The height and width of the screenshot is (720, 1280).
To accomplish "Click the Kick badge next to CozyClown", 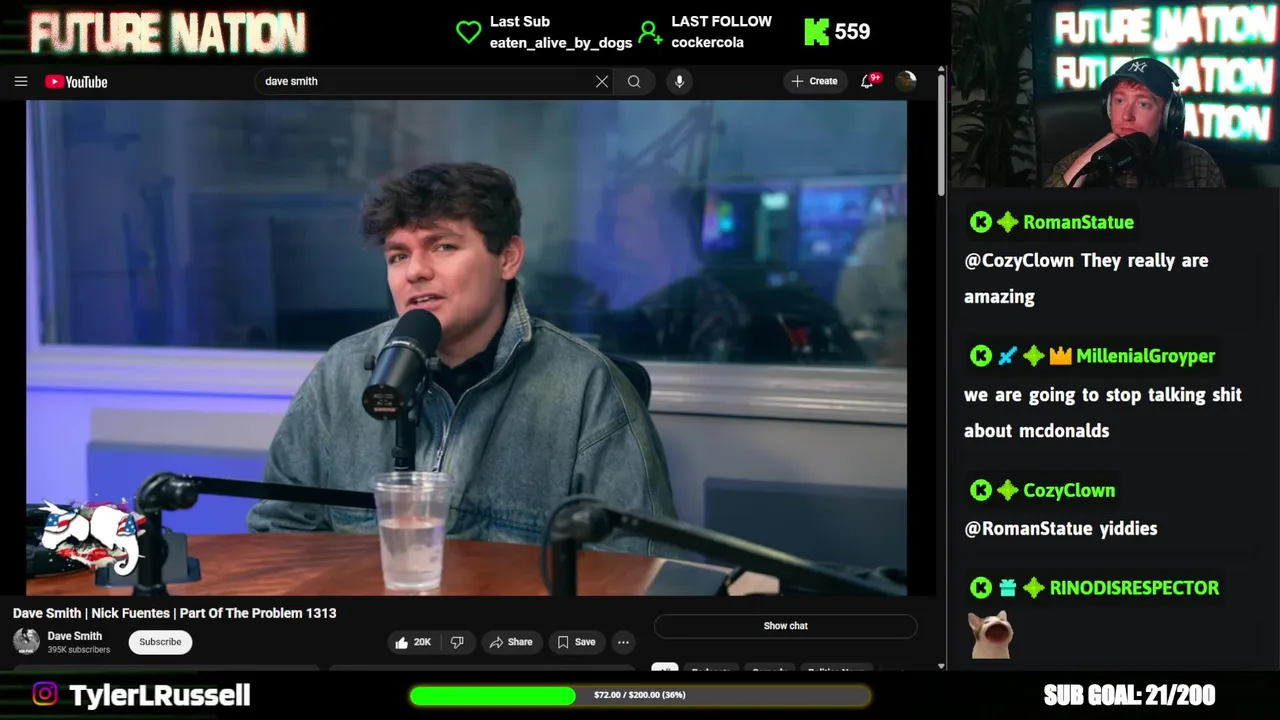I will pyautogui.click(x=980, y=490).
